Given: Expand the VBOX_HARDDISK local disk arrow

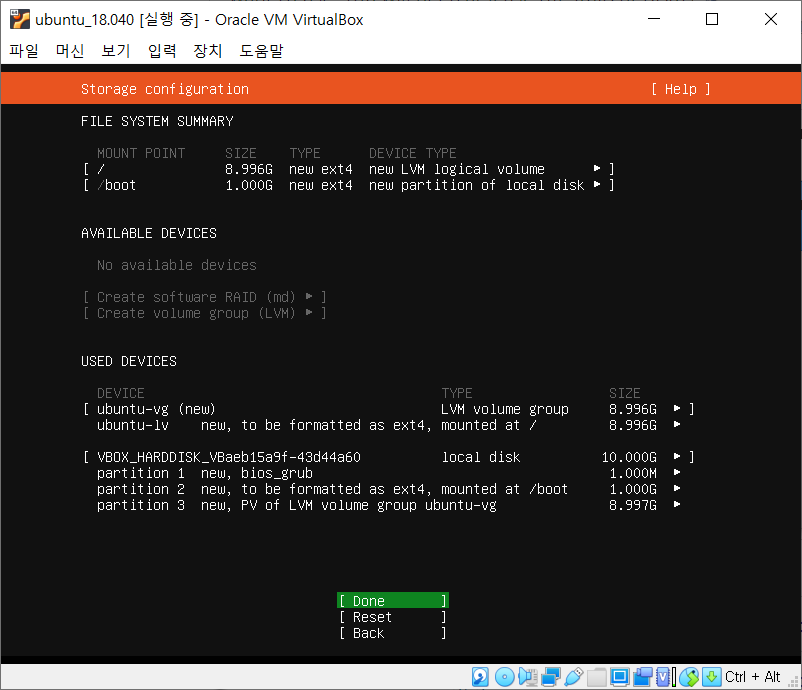Looking at the screenshot, I should coord(677,457).
